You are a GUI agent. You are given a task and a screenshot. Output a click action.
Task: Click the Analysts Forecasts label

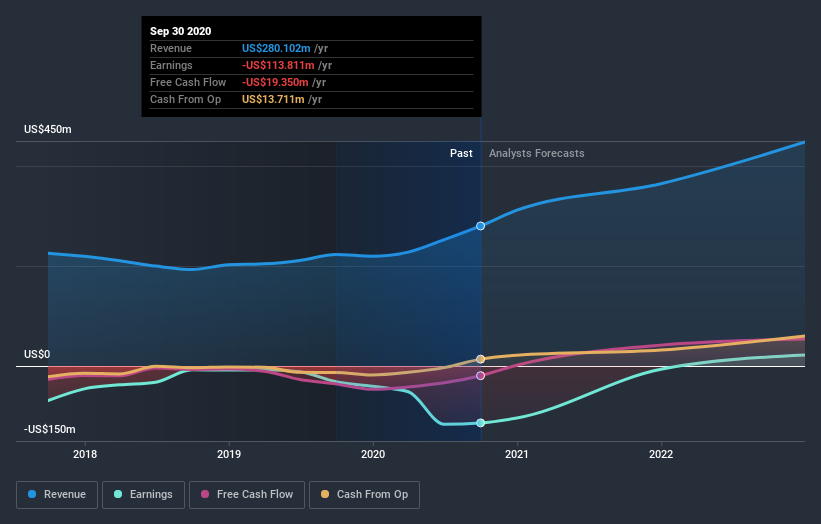(537, 153)
